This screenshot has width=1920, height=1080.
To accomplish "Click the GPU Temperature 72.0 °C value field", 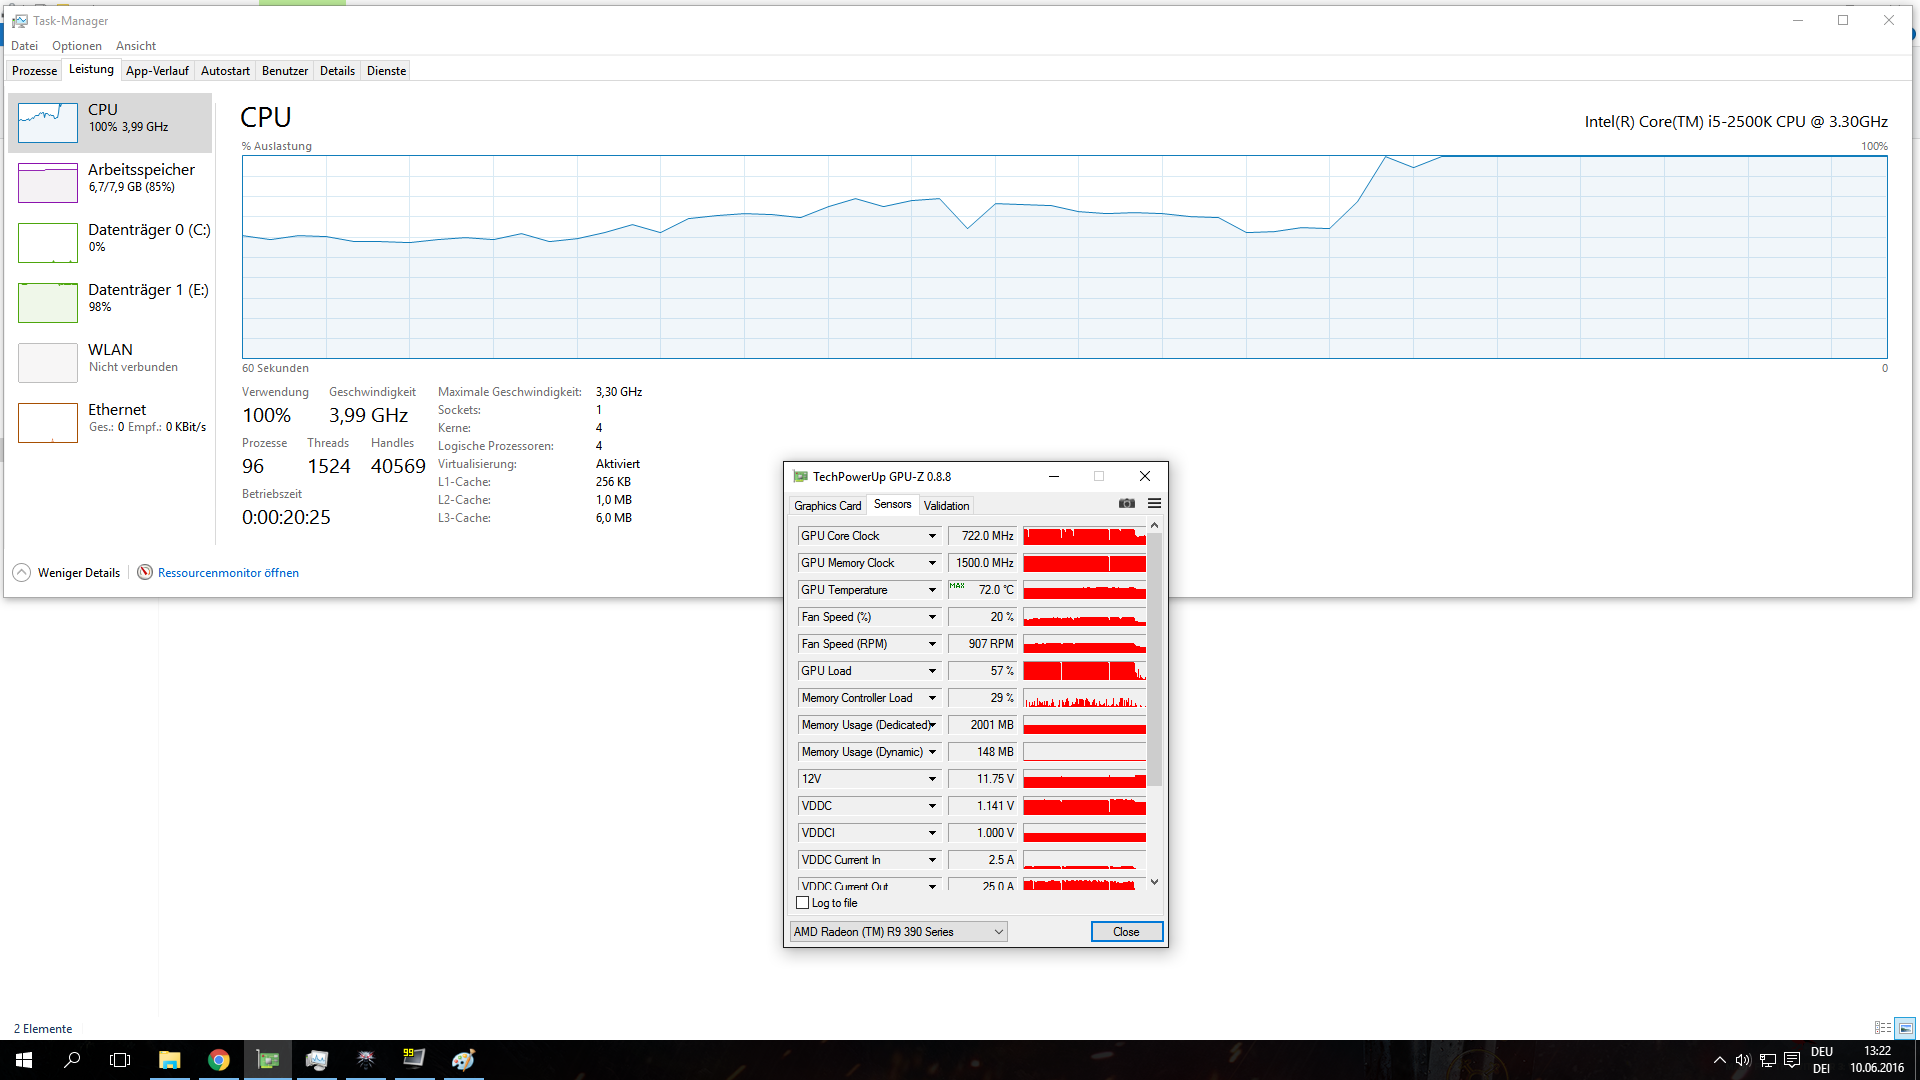I will (x=982, y=590).
